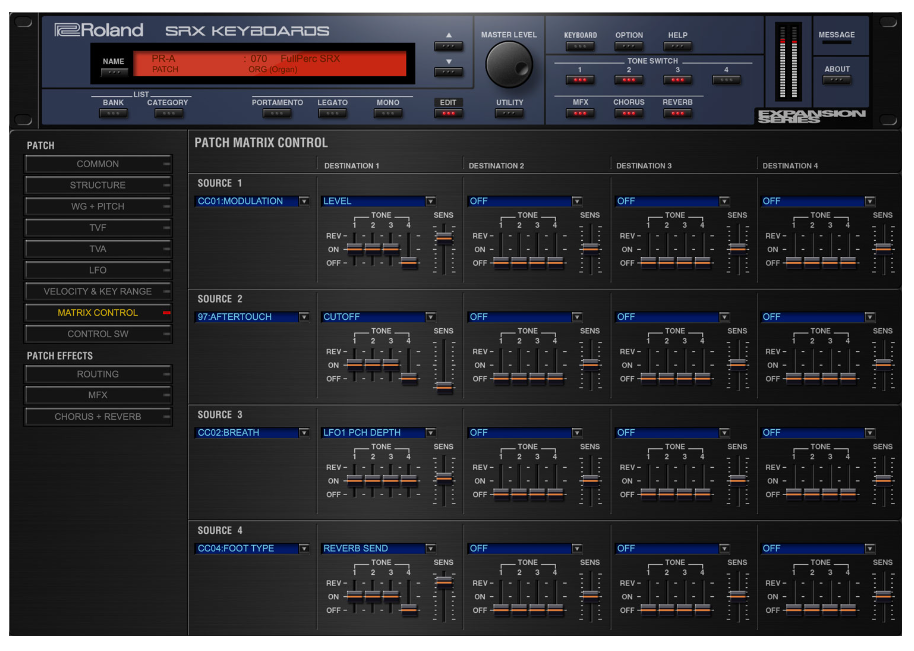Open Source 2 97:AFTERTOUCH dropdown
914x651 pixels.
(x=252, y=317)
